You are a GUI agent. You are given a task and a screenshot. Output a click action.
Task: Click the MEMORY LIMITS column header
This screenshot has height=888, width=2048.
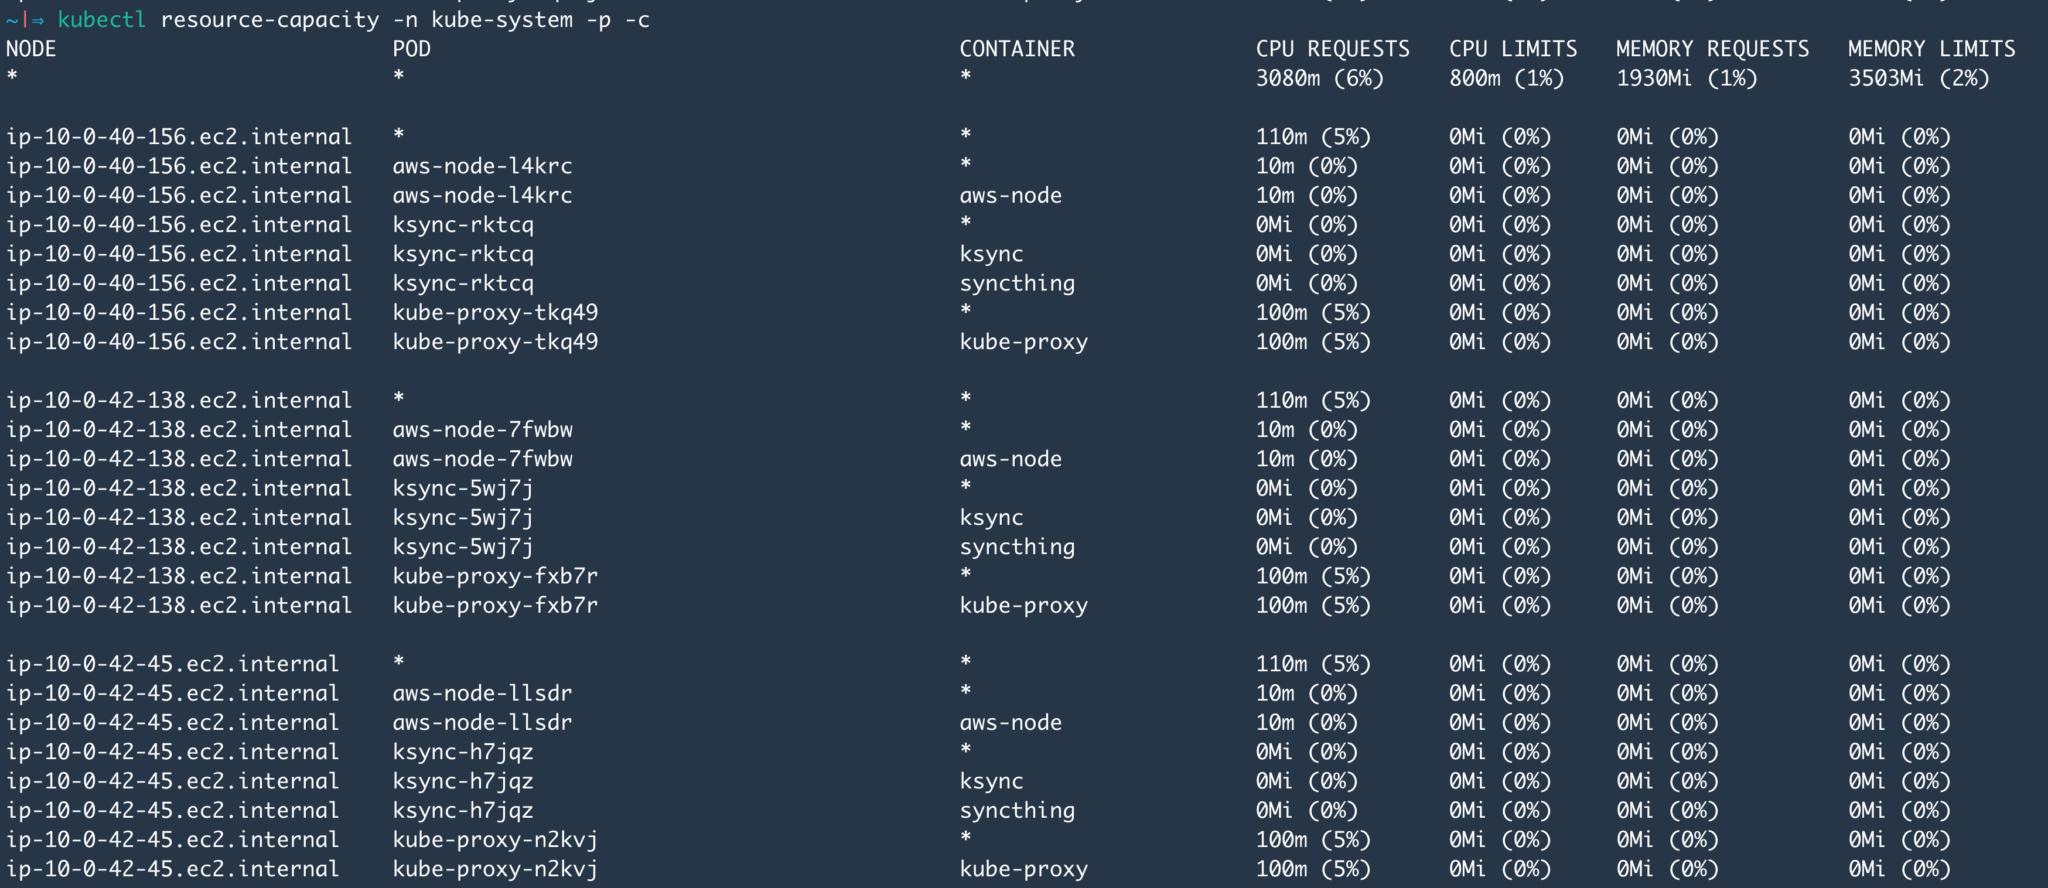pos(1932,49)
